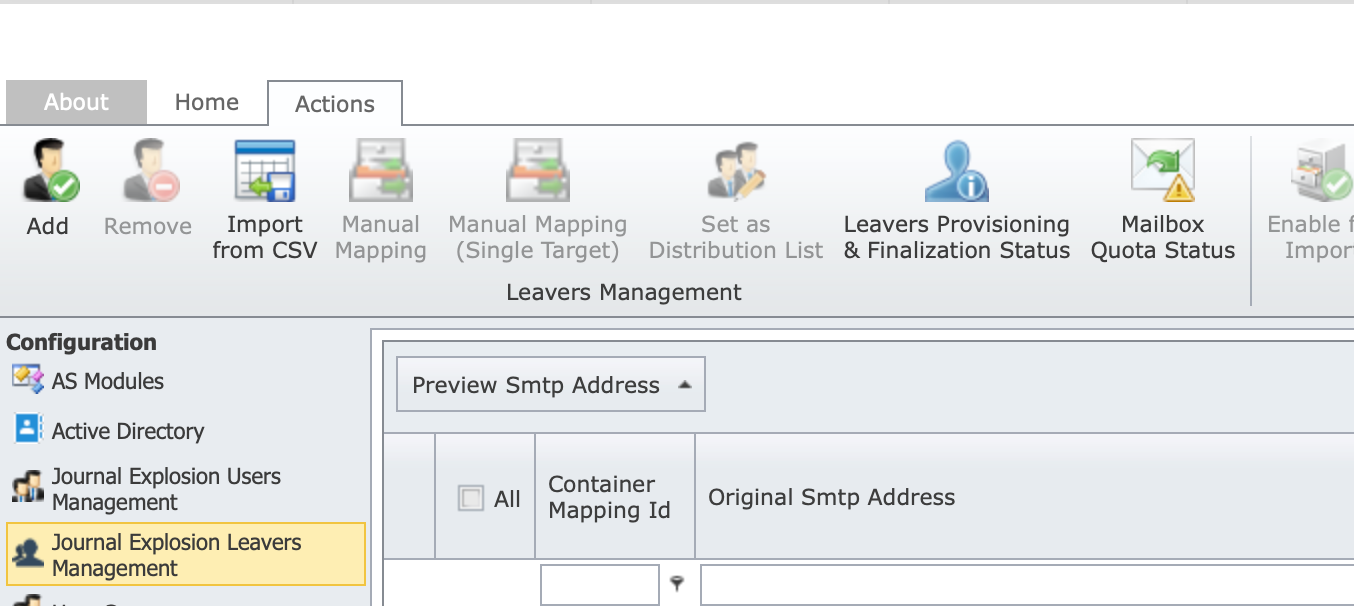Viewport: 1354px width, 606px height.
Task: Select the Actions tab
Action: pos(335,104)
